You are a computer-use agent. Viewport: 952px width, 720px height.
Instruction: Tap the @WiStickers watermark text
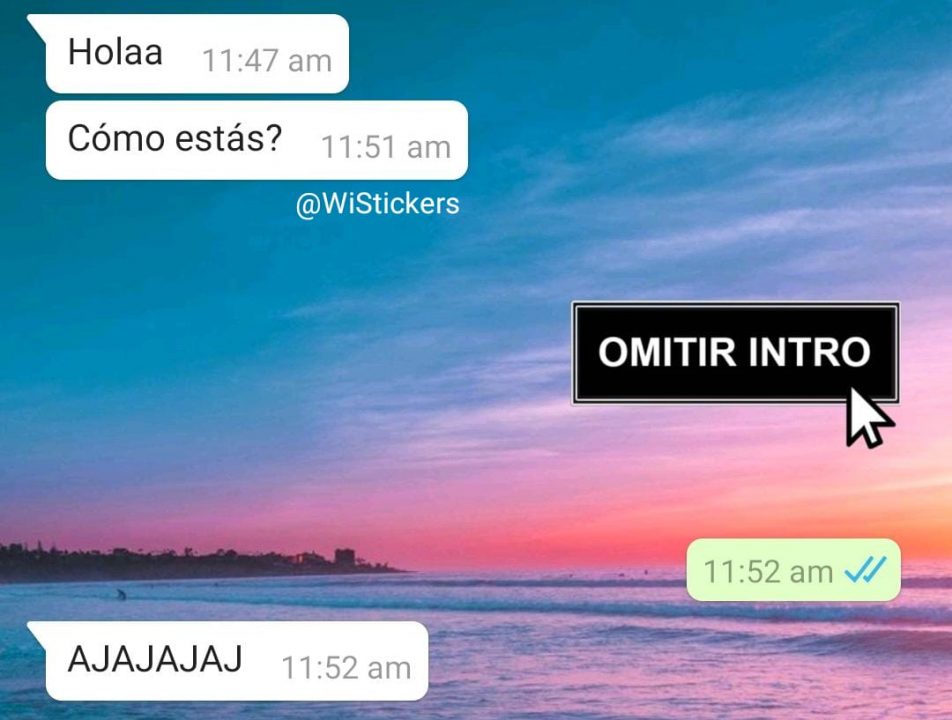pyautogui.click(x=377, y=204)
